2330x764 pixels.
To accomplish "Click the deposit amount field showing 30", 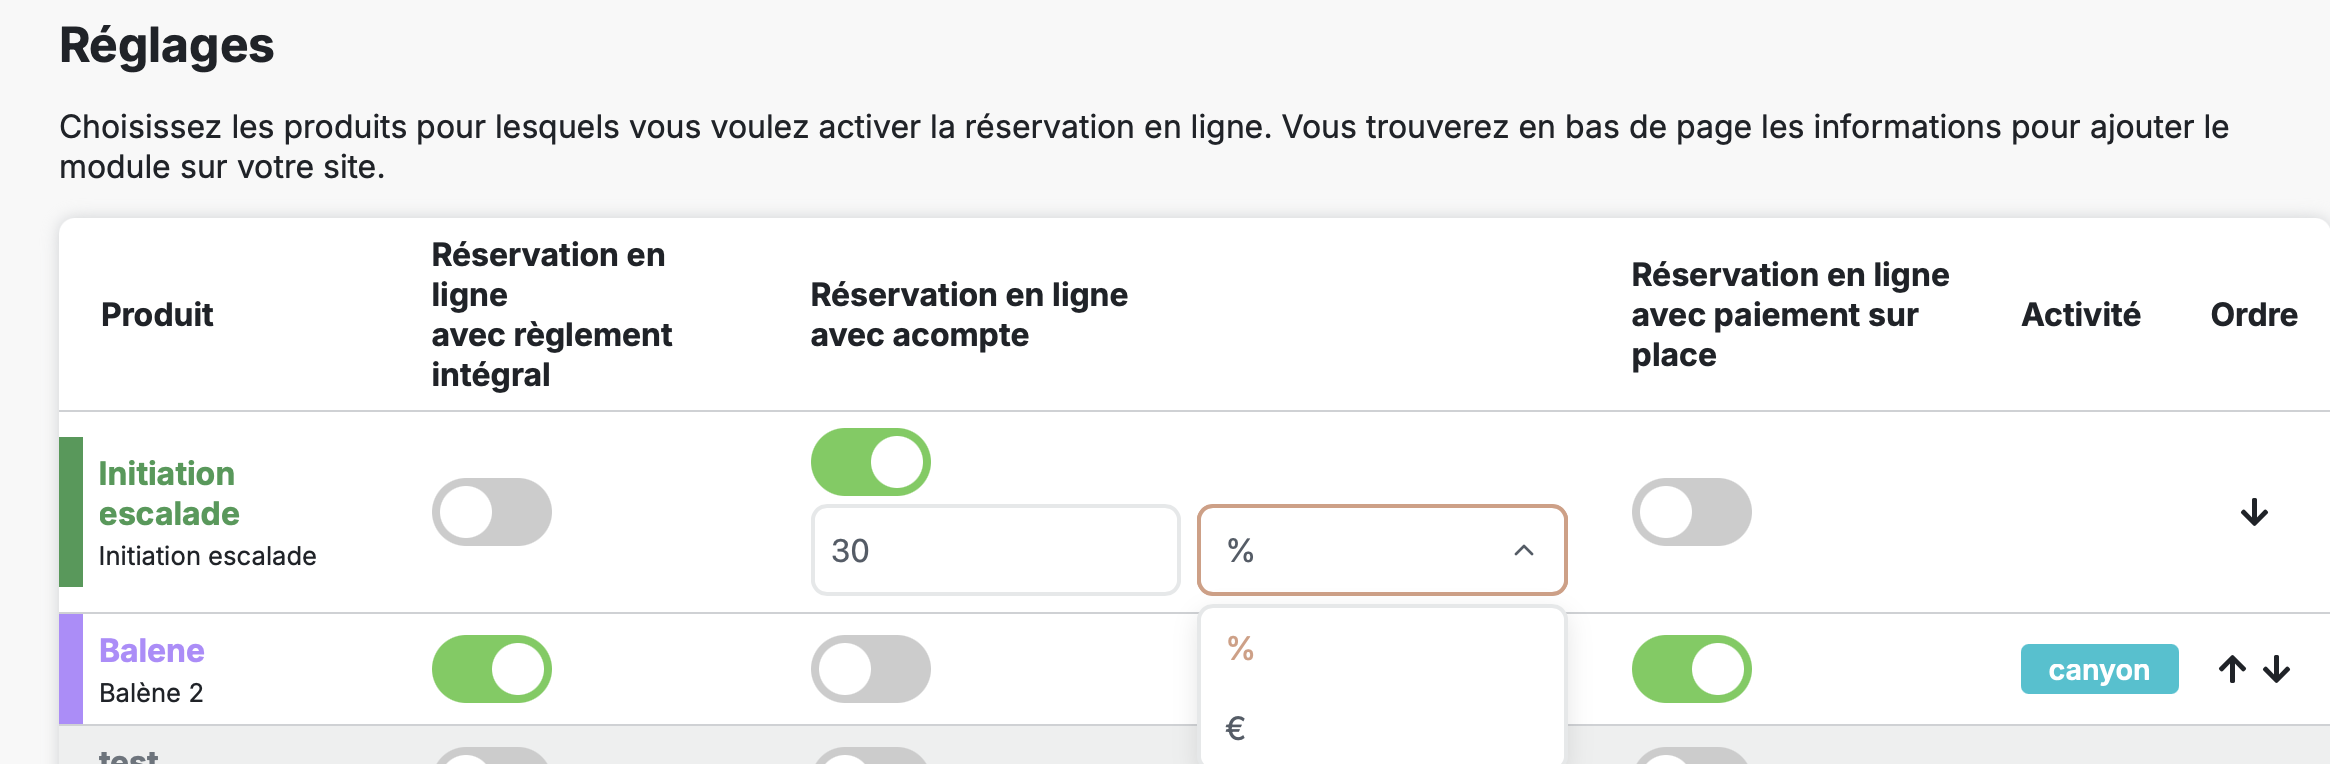I will (x=994, y=550).
